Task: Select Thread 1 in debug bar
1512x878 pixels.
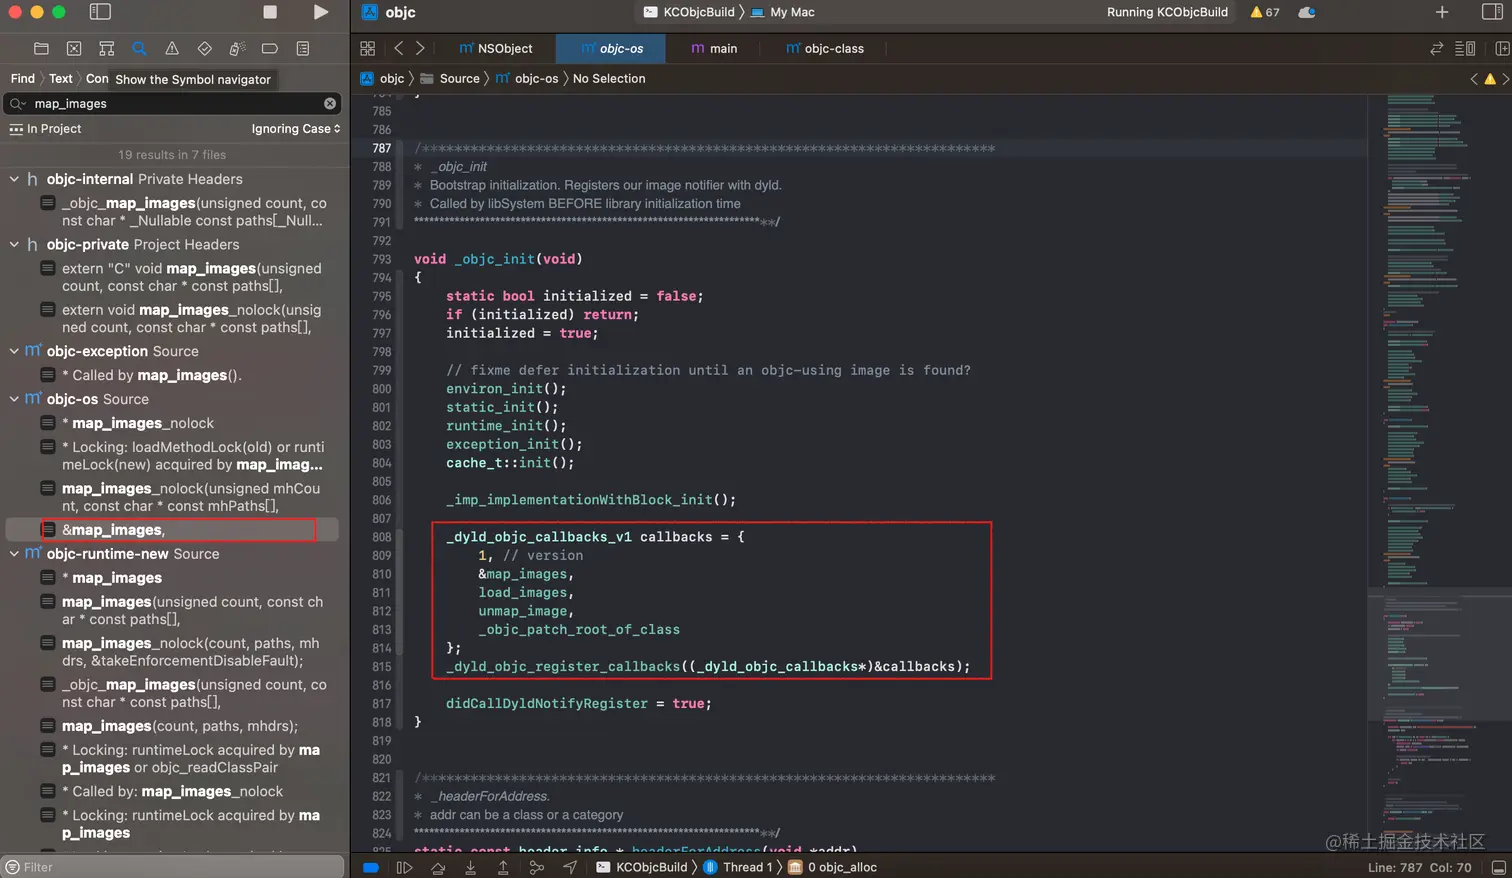Action: point(738,867)
